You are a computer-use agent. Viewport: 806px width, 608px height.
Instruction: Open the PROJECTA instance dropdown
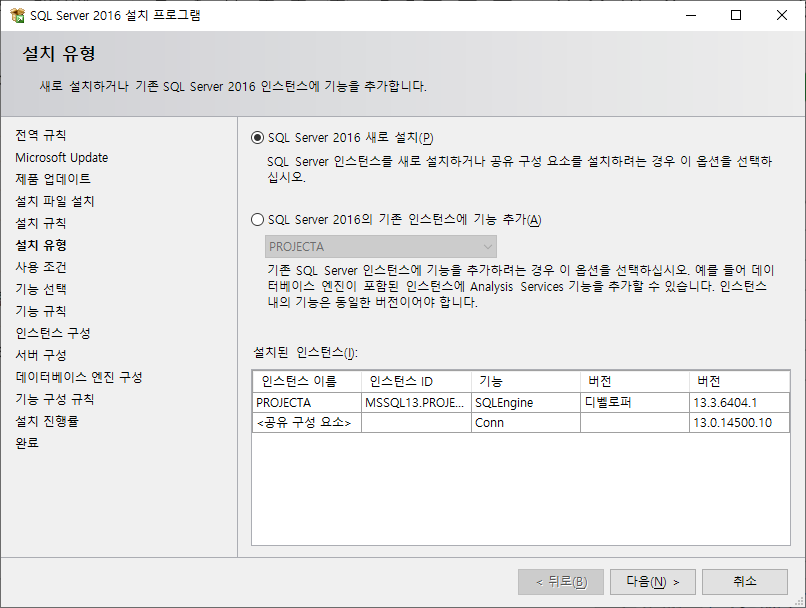pyautogui.click(x=381, y=247)
